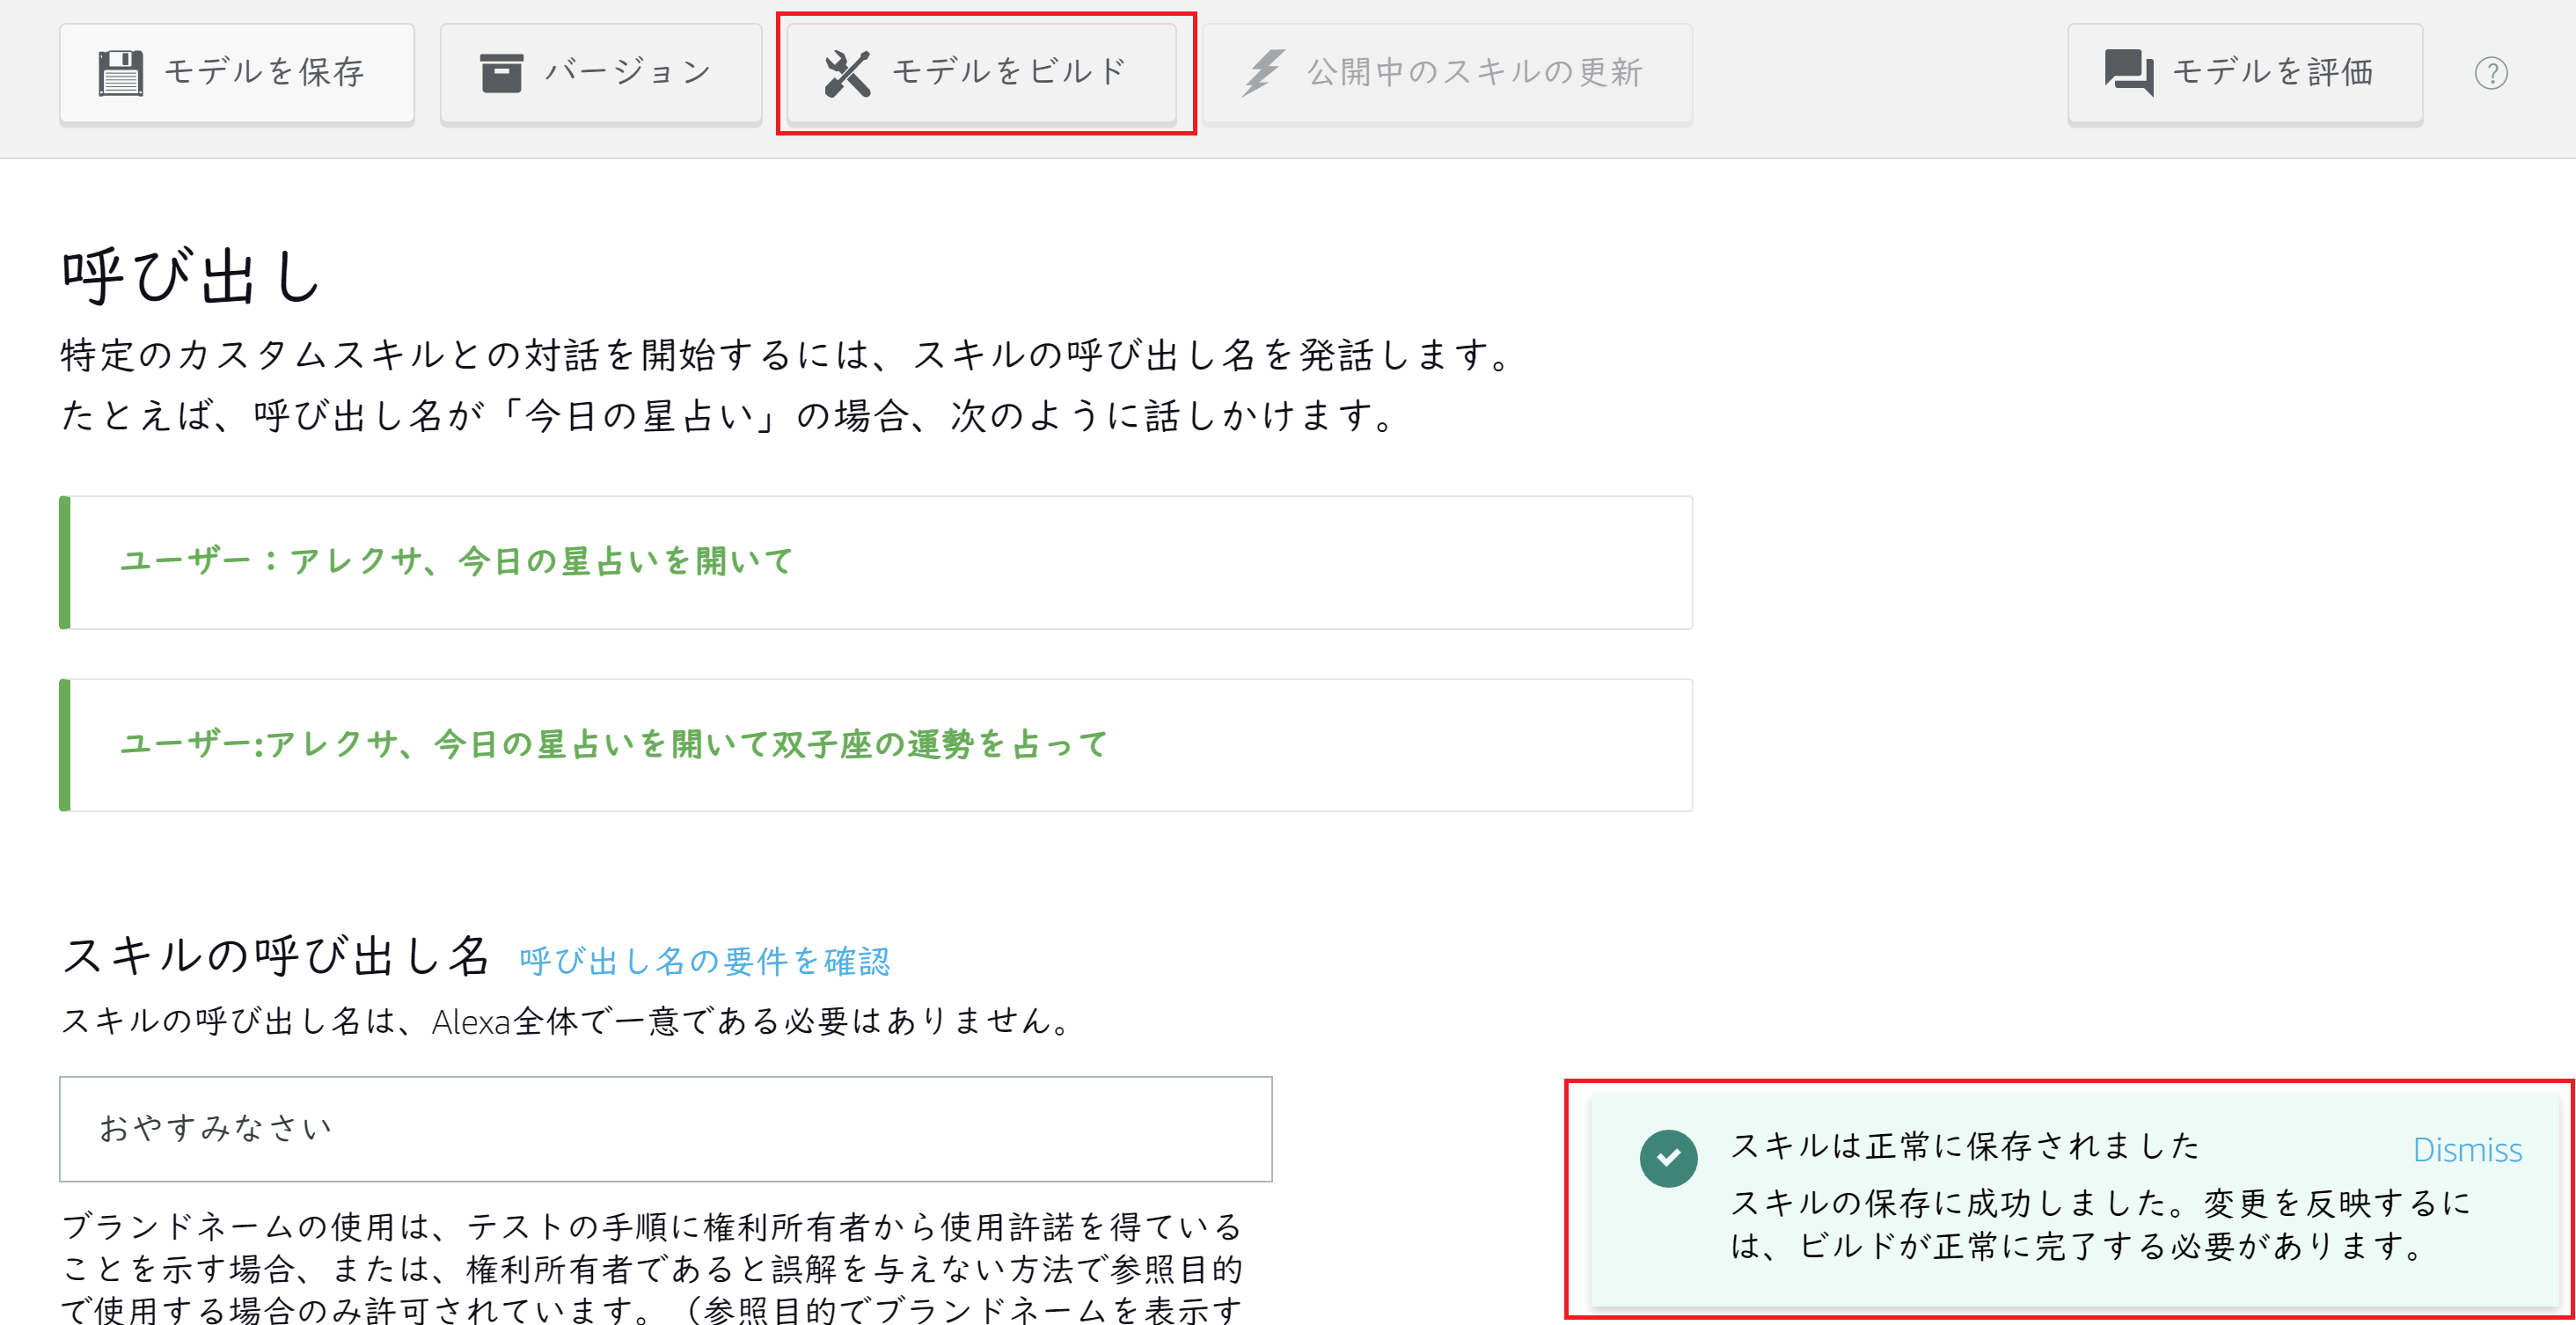
Task: Click the スキルは正常に保存されました toast title
Action: (x=1964, y=1145)
